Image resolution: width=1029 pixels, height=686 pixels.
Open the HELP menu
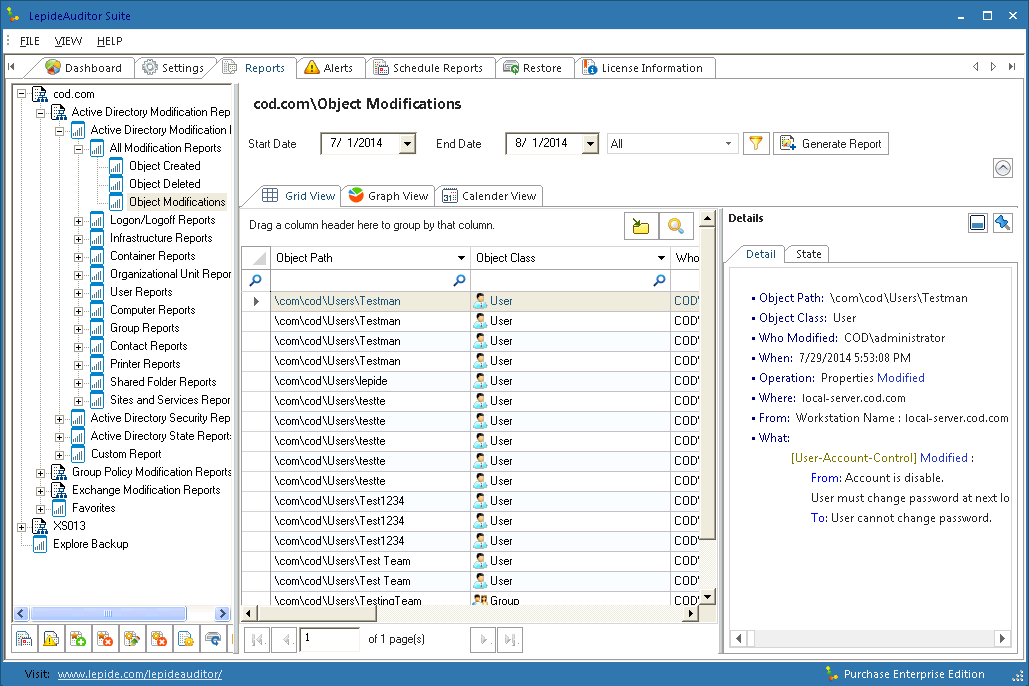[110, 41]
